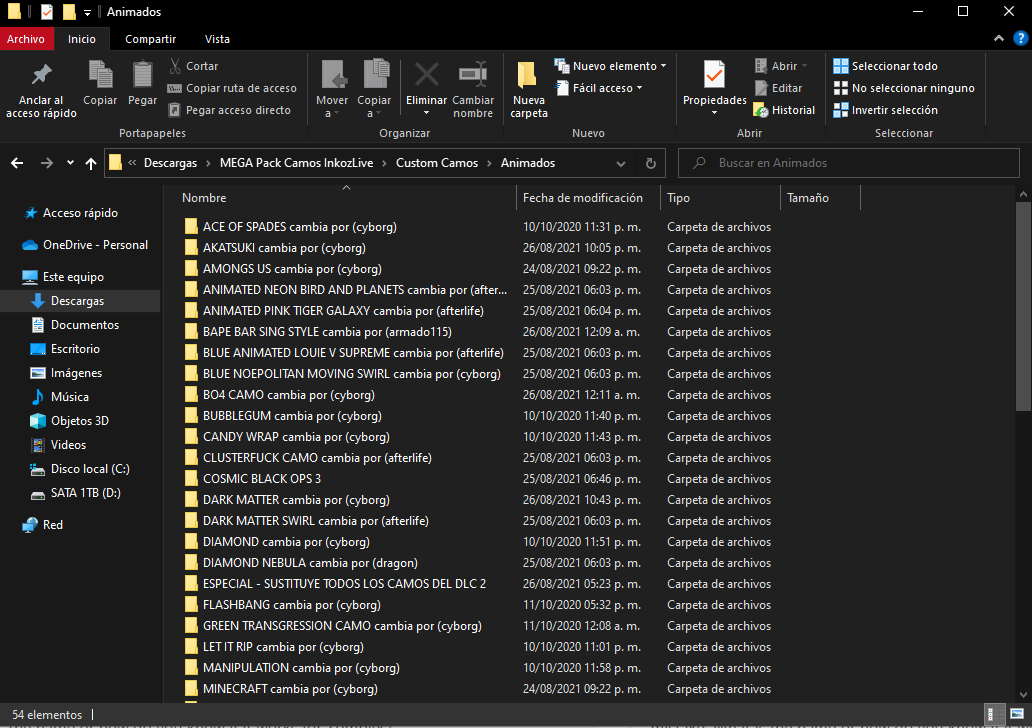Open the Historial command

785,110
